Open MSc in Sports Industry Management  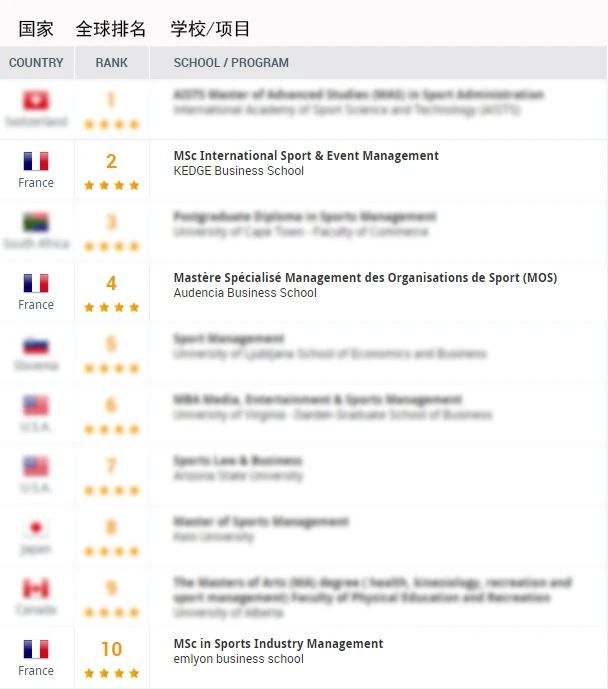(278, 644)
